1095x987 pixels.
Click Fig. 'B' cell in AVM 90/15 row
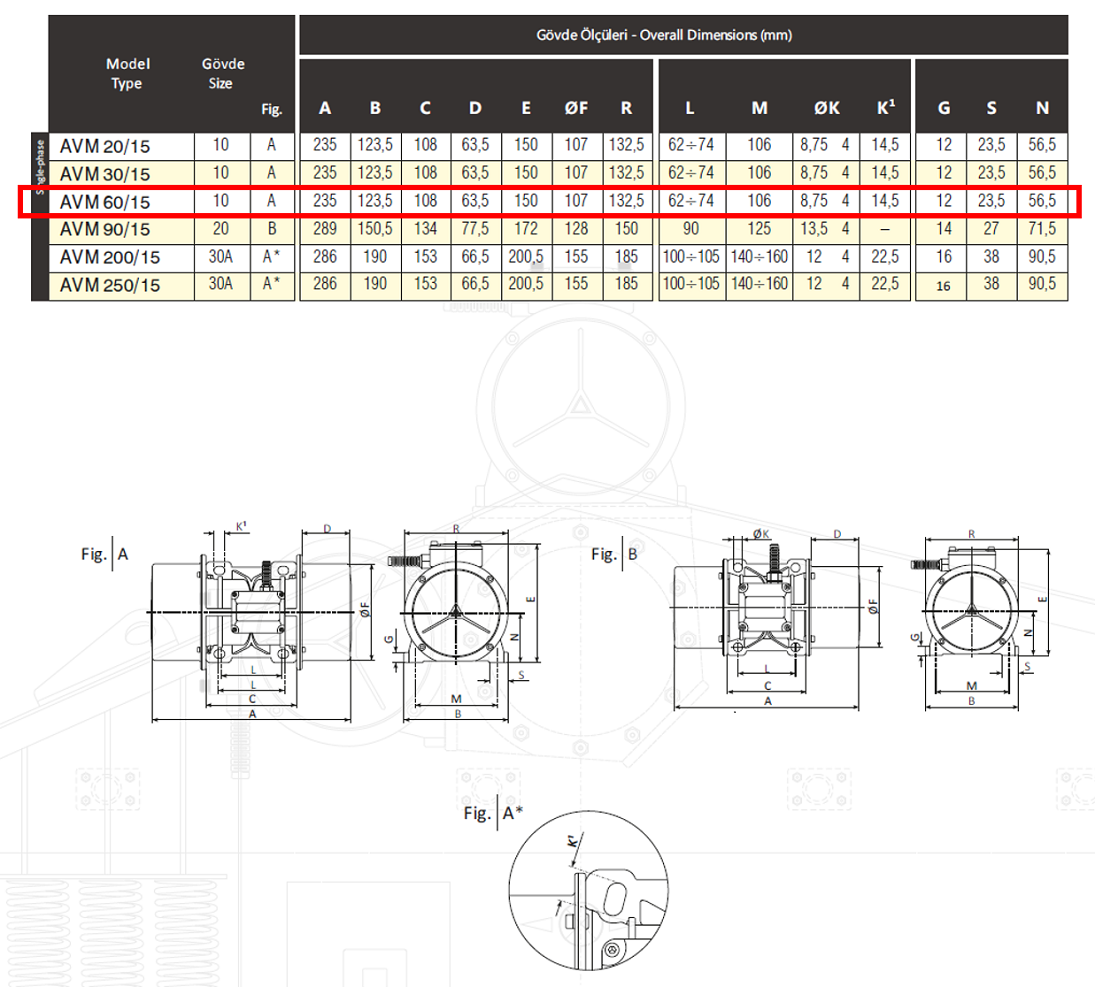pos(272,229)
